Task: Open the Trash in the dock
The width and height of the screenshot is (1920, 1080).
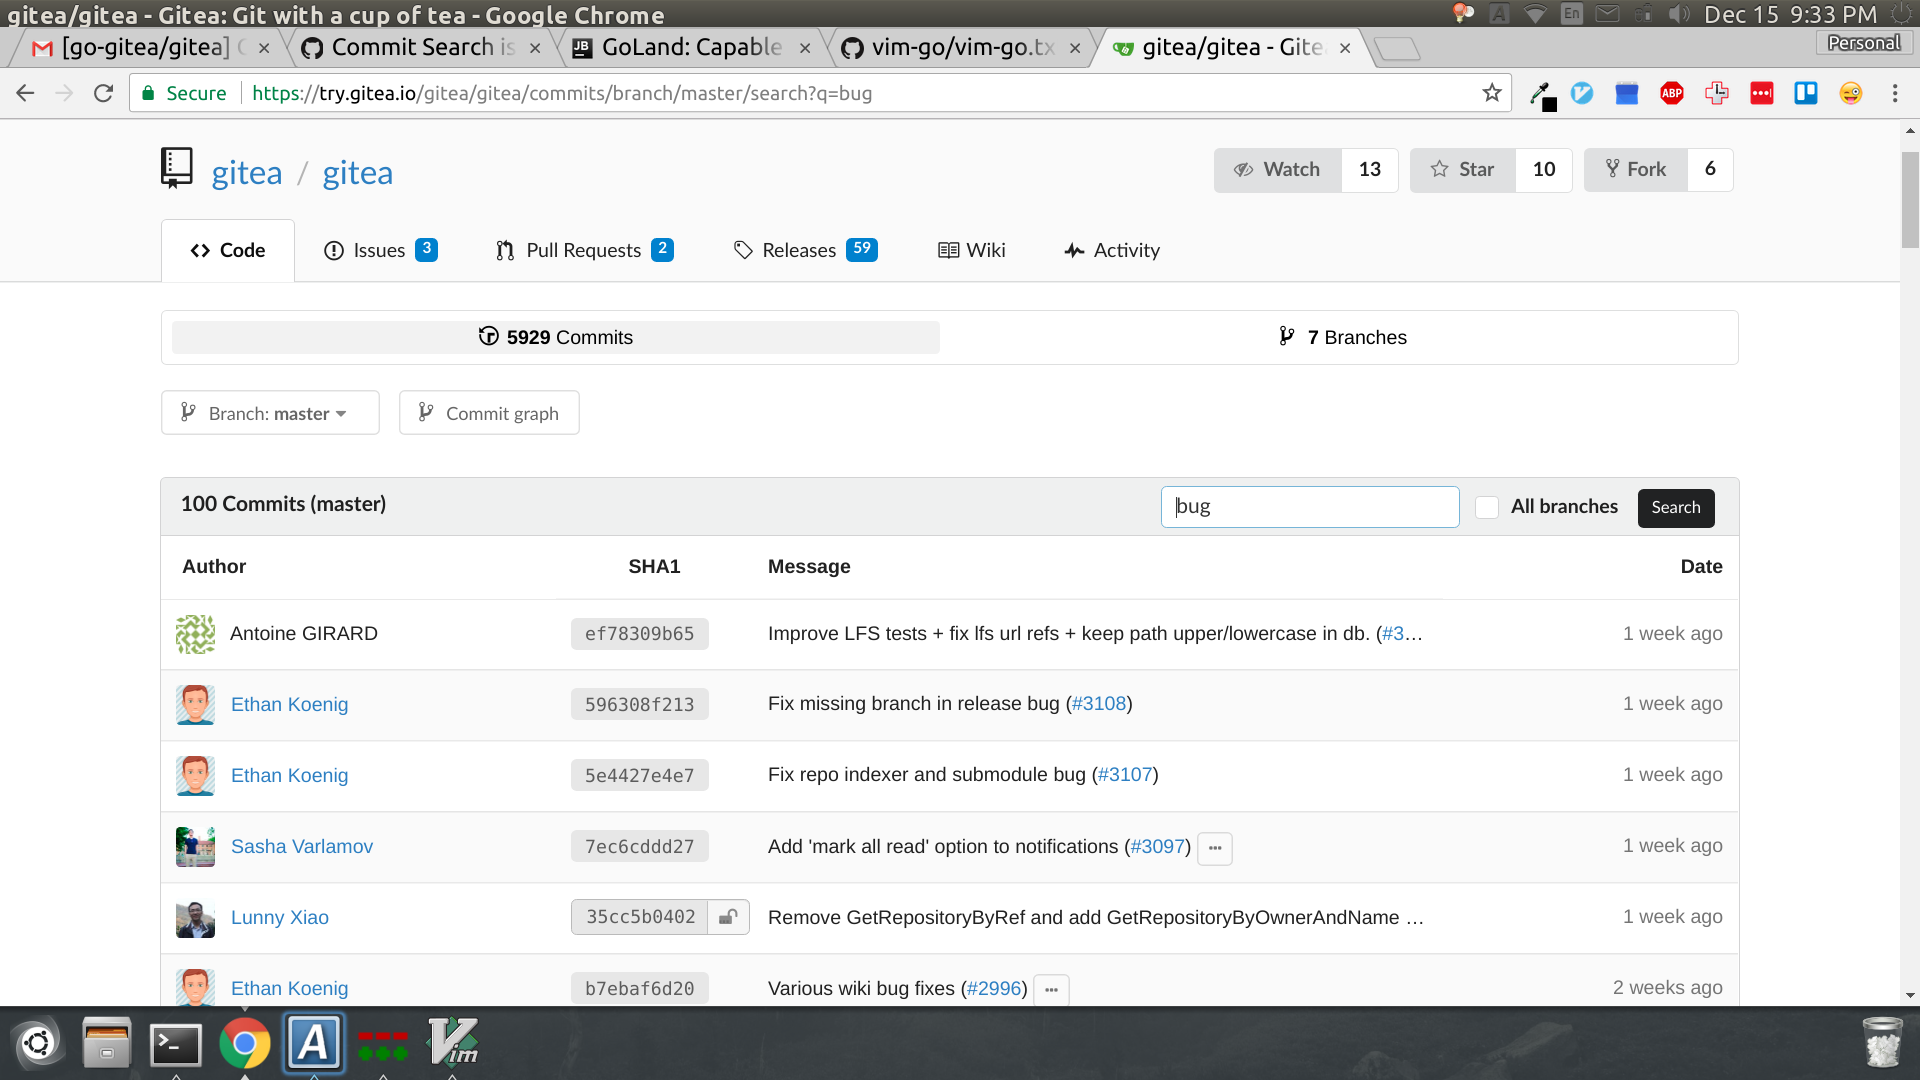Action: click(1883, 1042)
